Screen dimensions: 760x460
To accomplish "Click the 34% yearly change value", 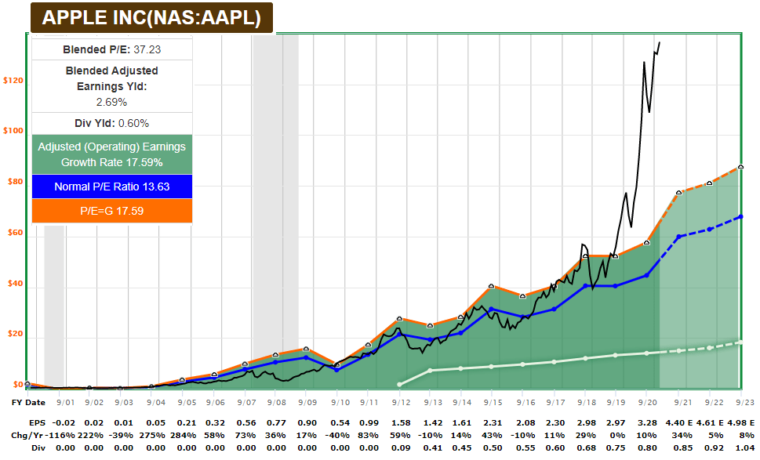I will click(x=682, y=435).
